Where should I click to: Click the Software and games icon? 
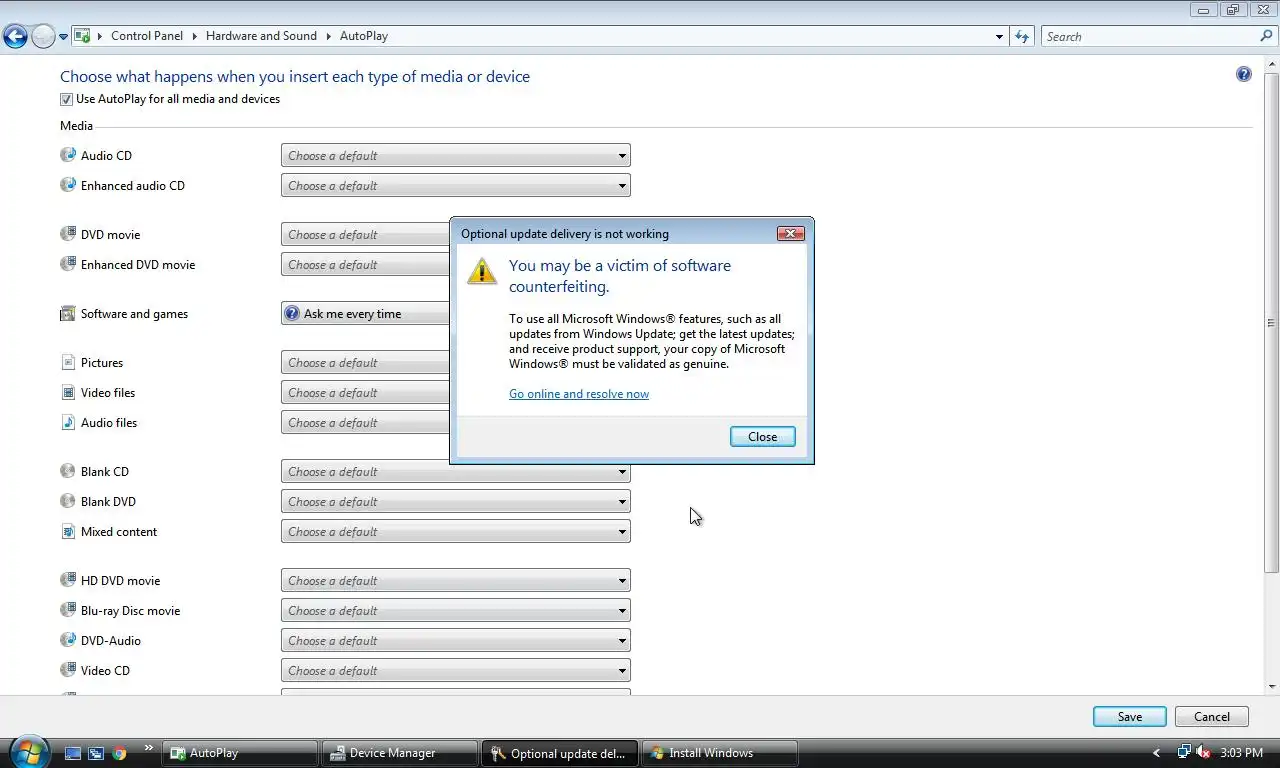click(x=68, y=313)
